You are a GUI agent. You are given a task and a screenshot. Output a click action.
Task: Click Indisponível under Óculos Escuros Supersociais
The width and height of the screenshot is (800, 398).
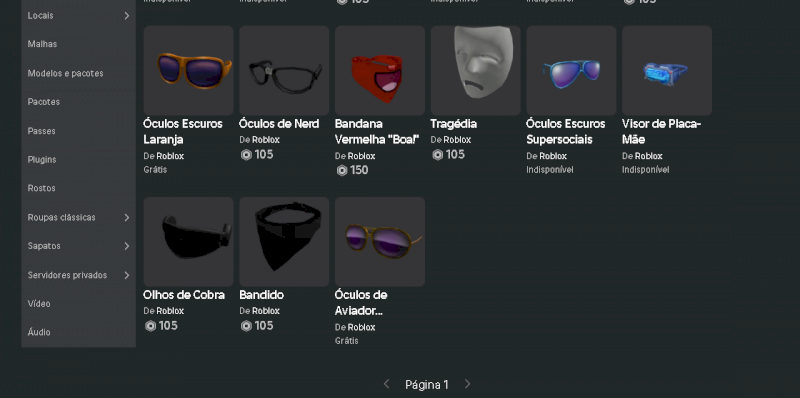coord(549,169)
